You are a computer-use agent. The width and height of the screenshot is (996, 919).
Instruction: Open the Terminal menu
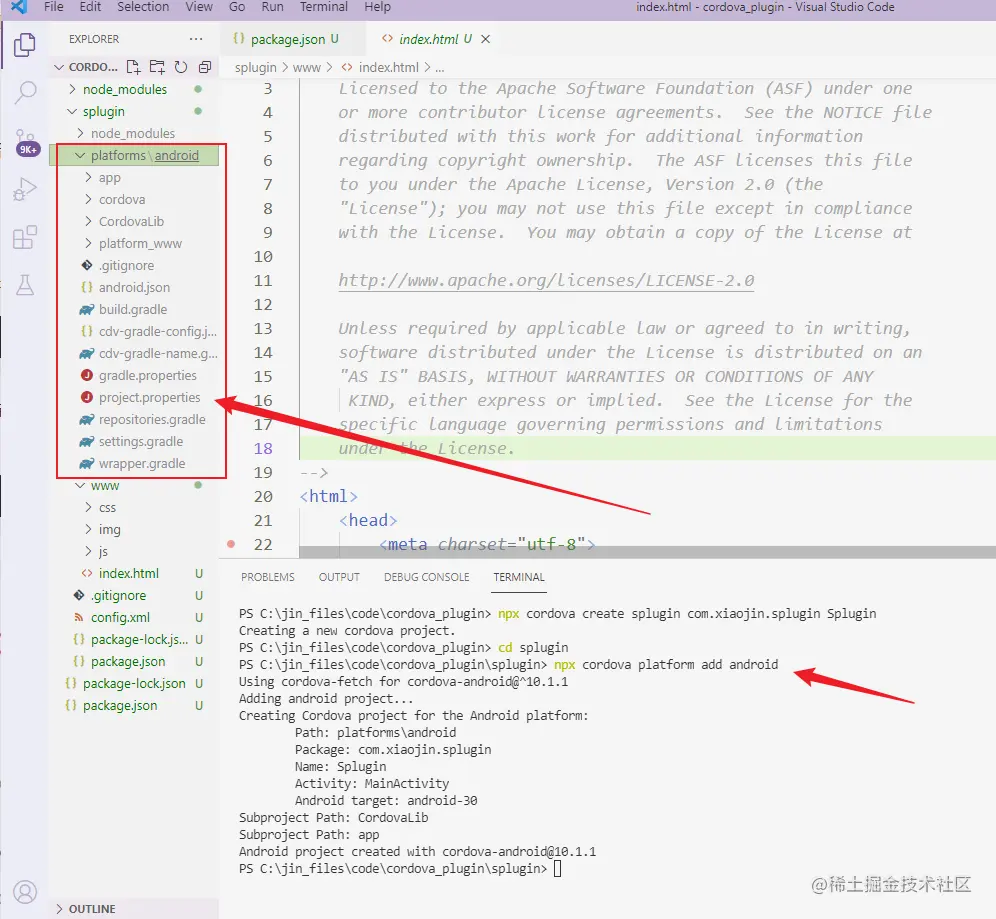click(x=324, y=7)
